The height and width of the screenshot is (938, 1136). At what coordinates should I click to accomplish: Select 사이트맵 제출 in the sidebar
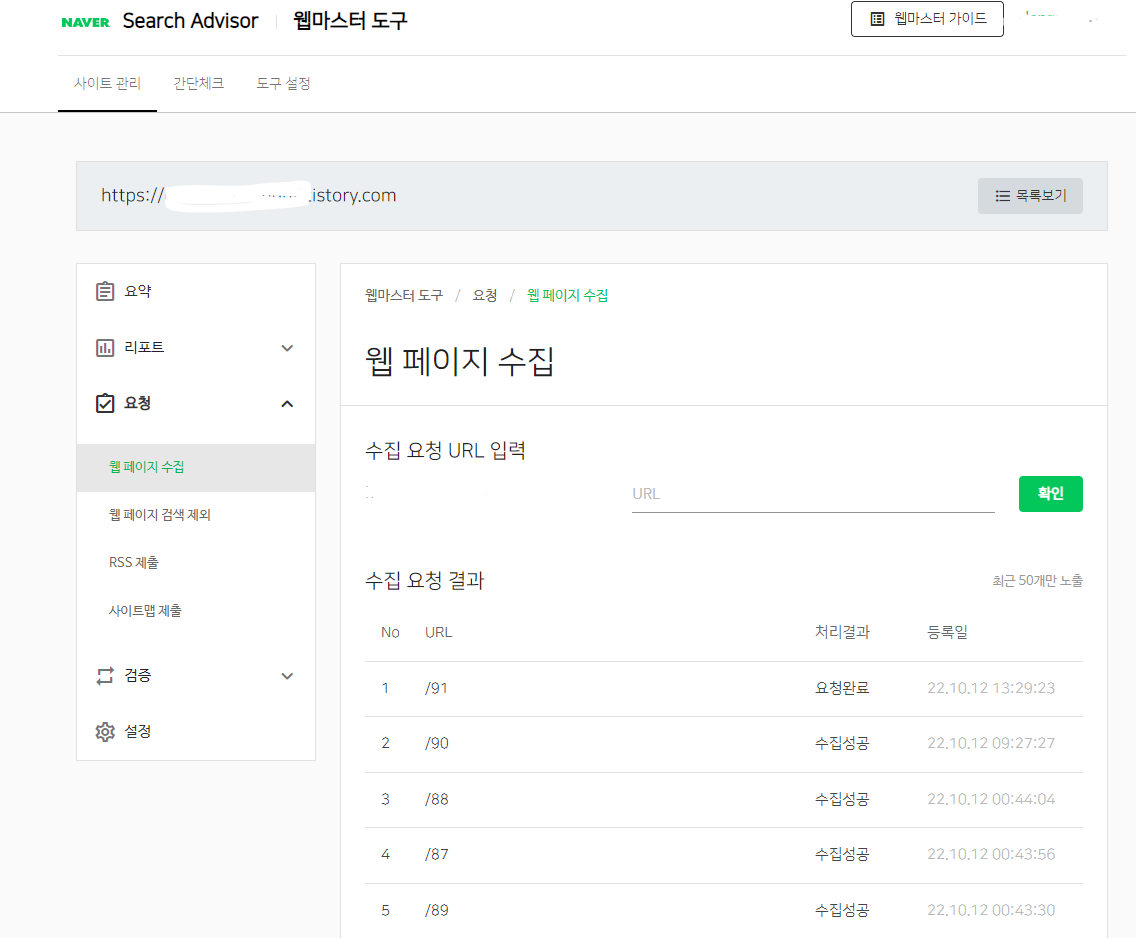tap(147, 608)
